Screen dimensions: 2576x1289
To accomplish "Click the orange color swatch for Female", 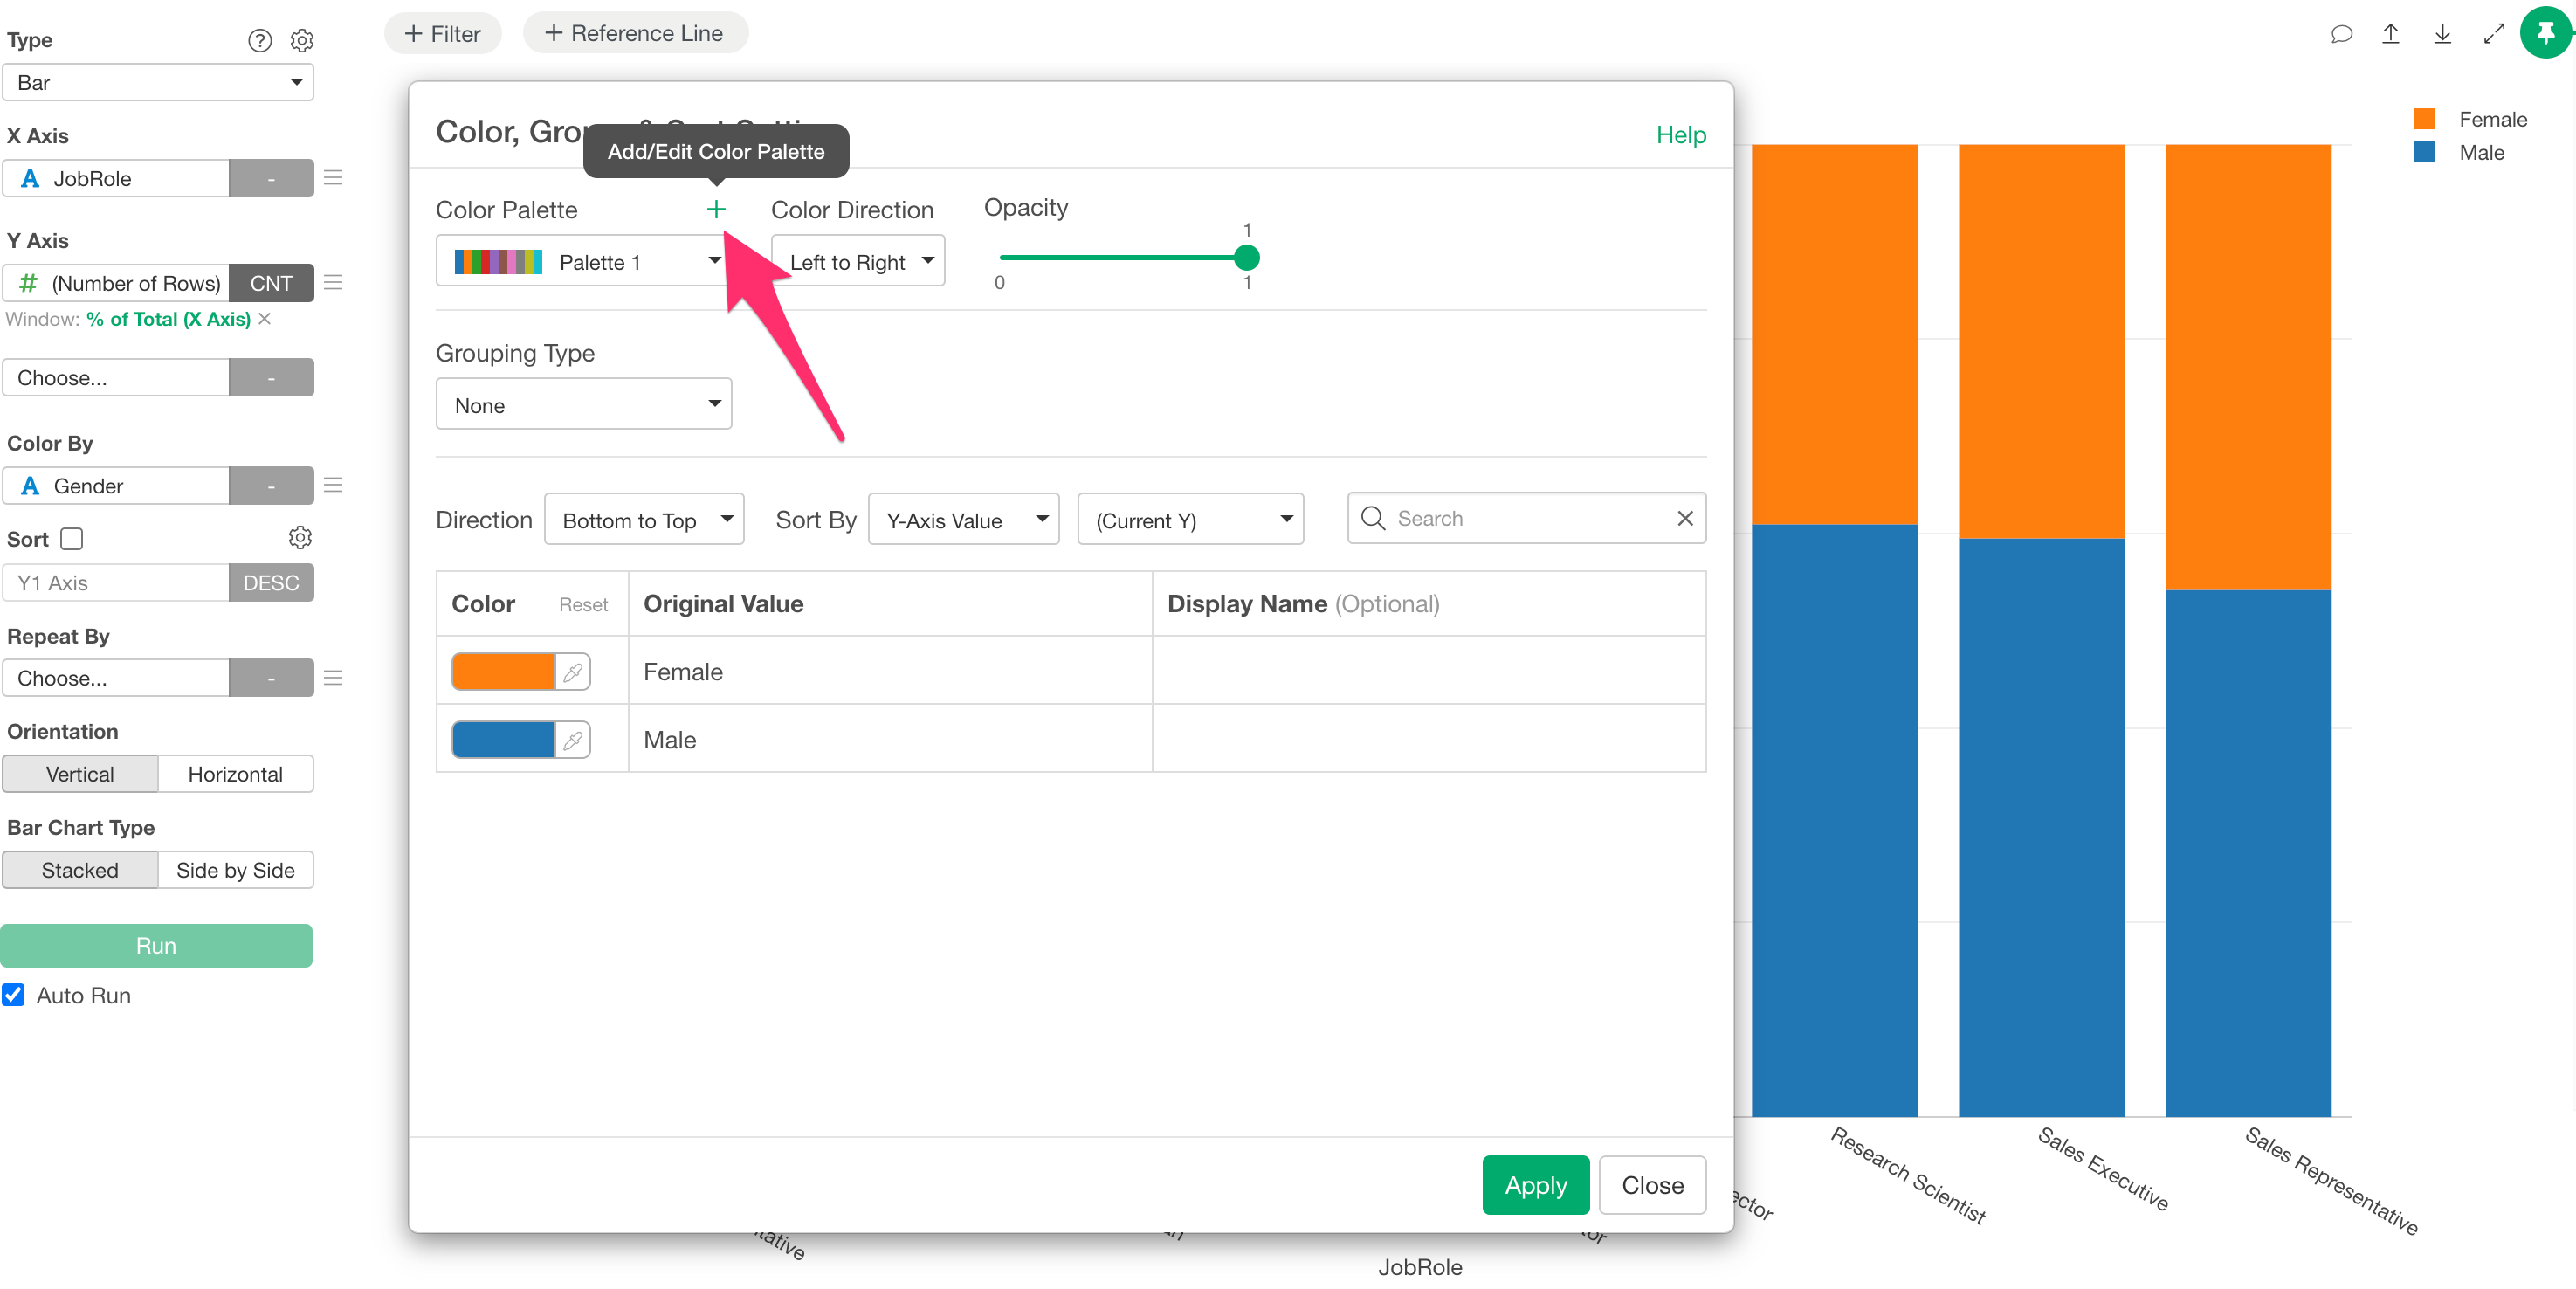I will [x=503, y=672].
